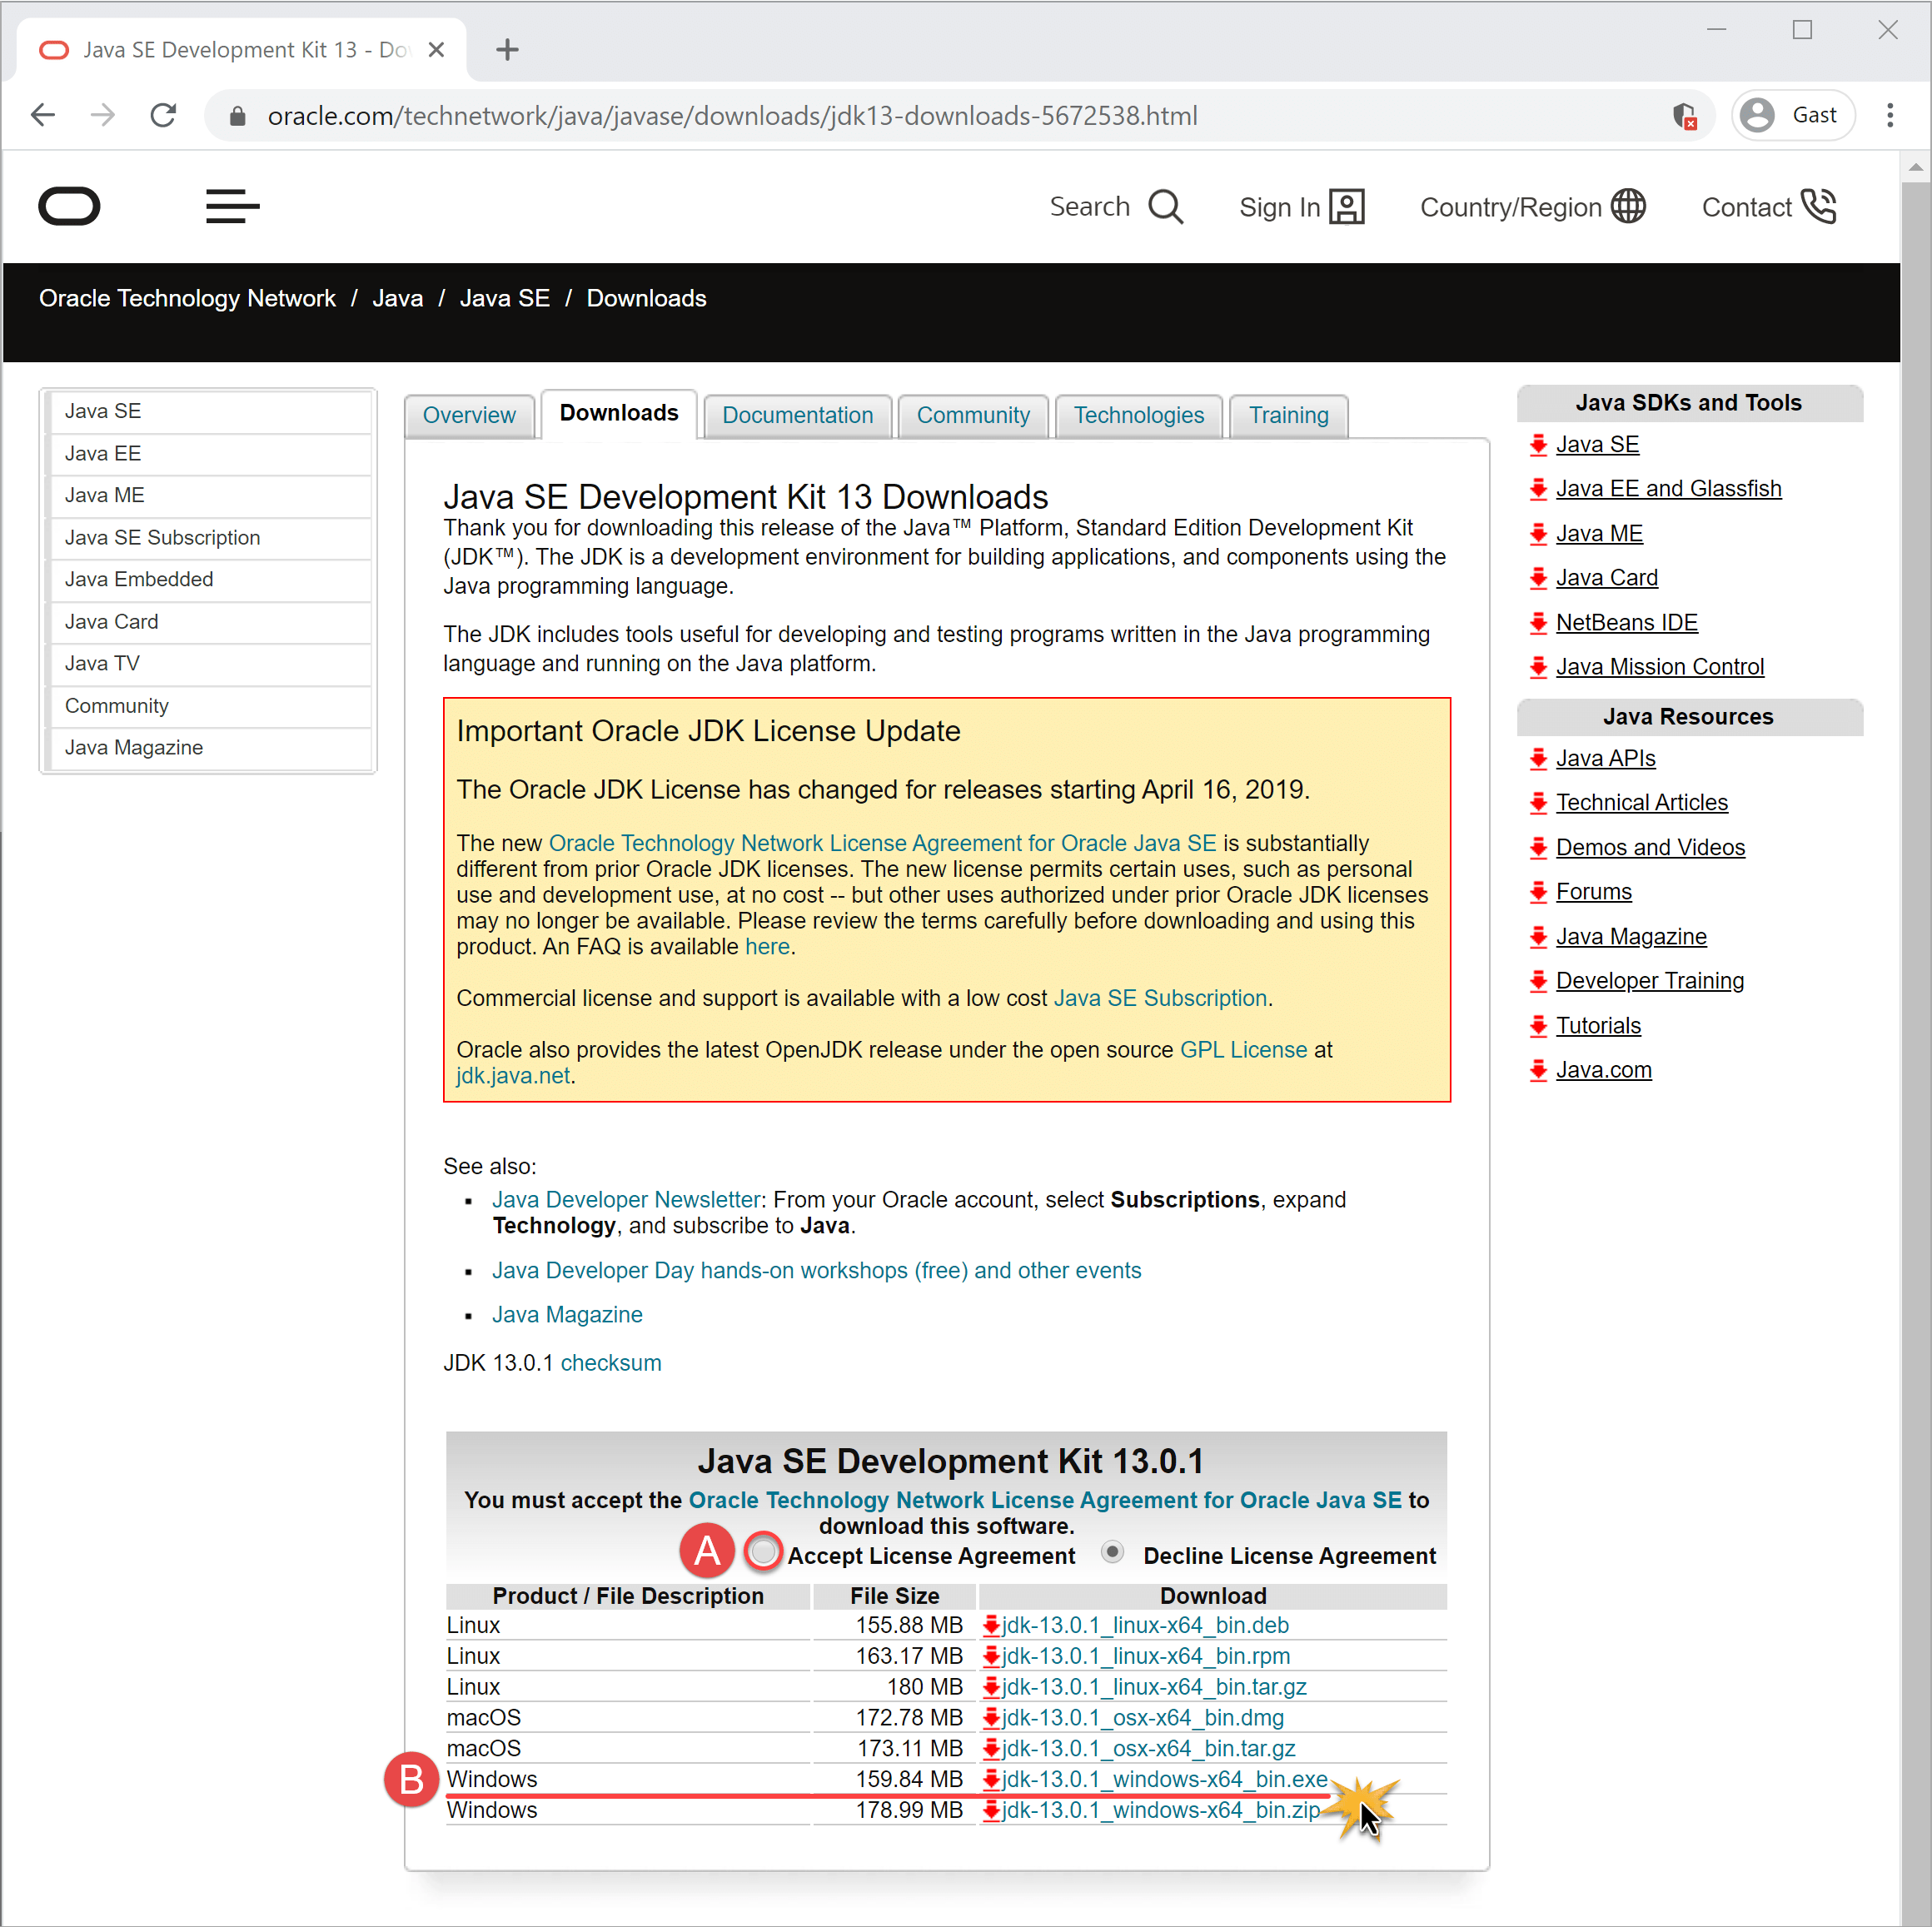The image size is (1932, 1927).
Task: Click the browser address bar URL
Action: 732,116
